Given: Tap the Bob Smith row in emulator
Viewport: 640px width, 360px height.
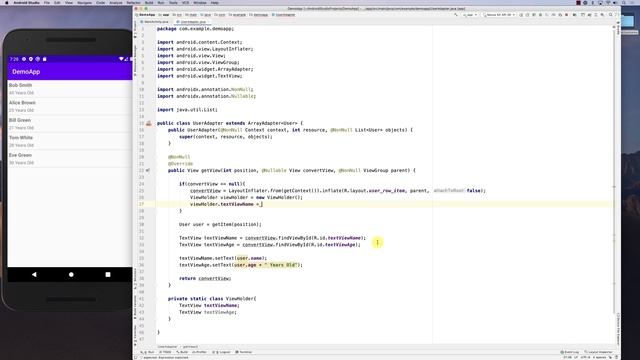Looking at the screenshot, I should 70,89.
